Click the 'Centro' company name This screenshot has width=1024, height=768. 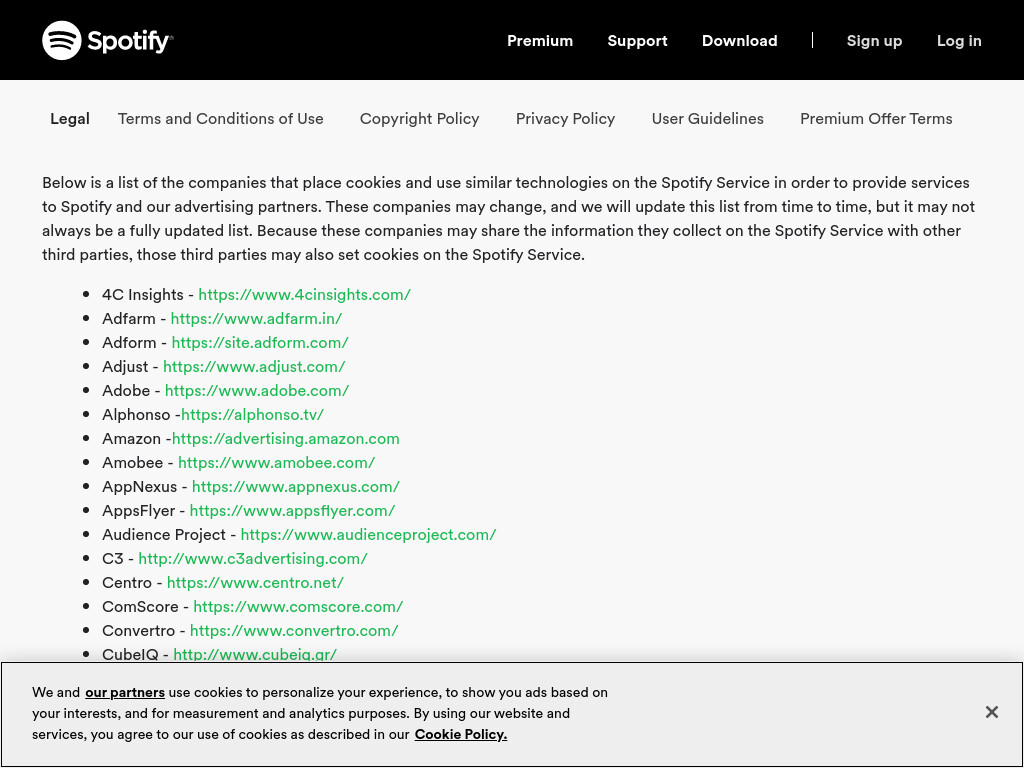[x=127, y=583]
